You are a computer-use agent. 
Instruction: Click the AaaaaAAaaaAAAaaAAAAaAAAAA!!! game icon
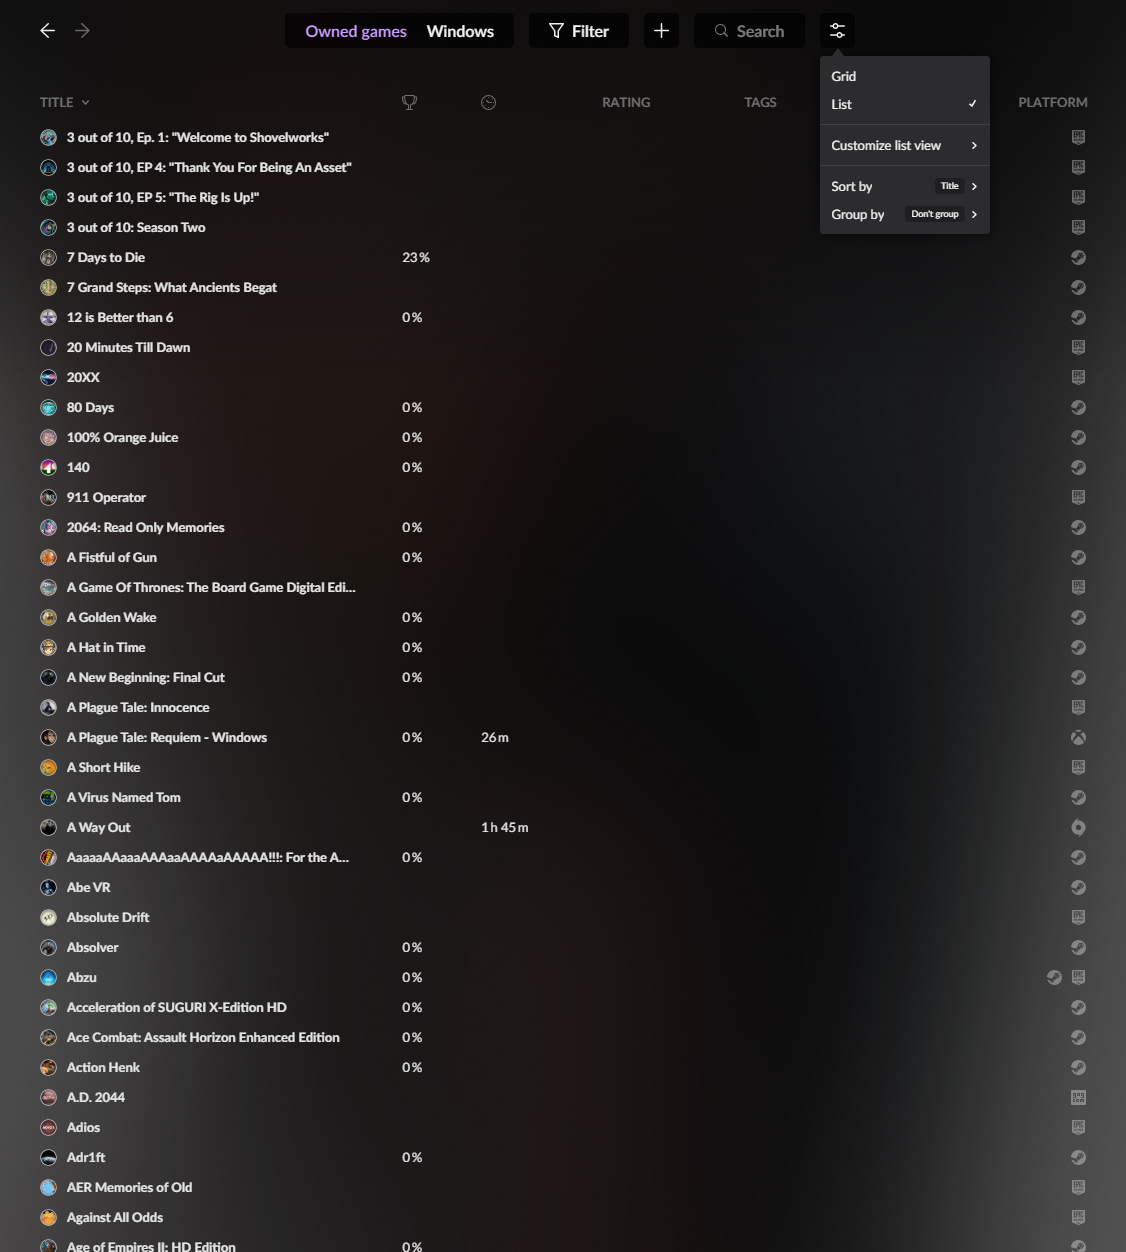tap(48, 857)
